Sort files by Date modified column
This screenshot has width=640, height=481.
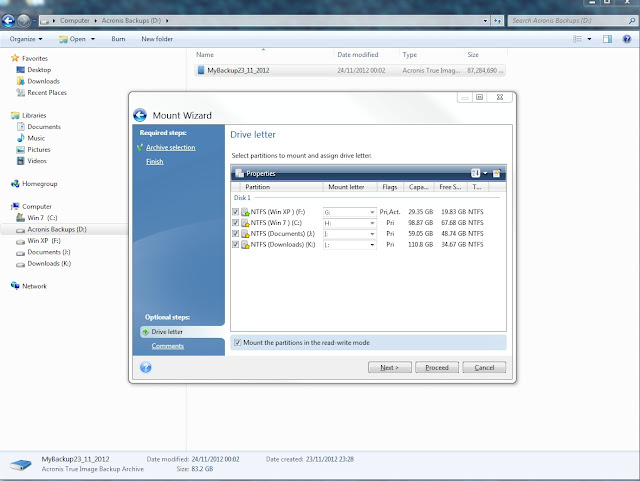click(358, 54)
